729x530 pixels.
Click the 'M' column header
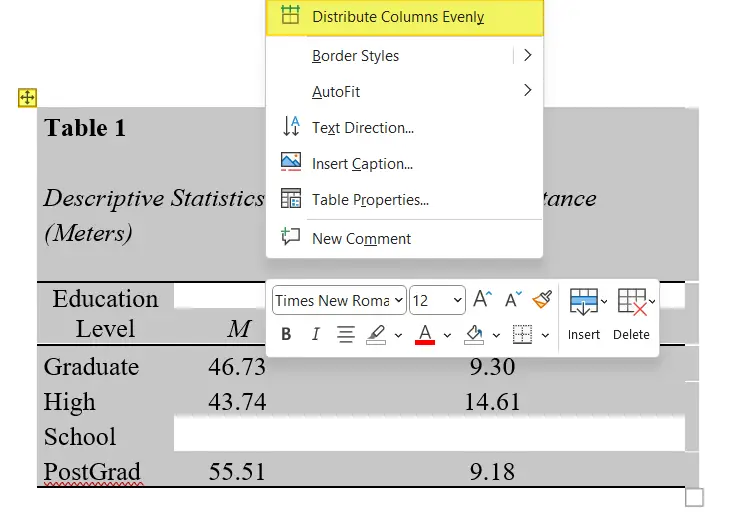click(239, 329)
